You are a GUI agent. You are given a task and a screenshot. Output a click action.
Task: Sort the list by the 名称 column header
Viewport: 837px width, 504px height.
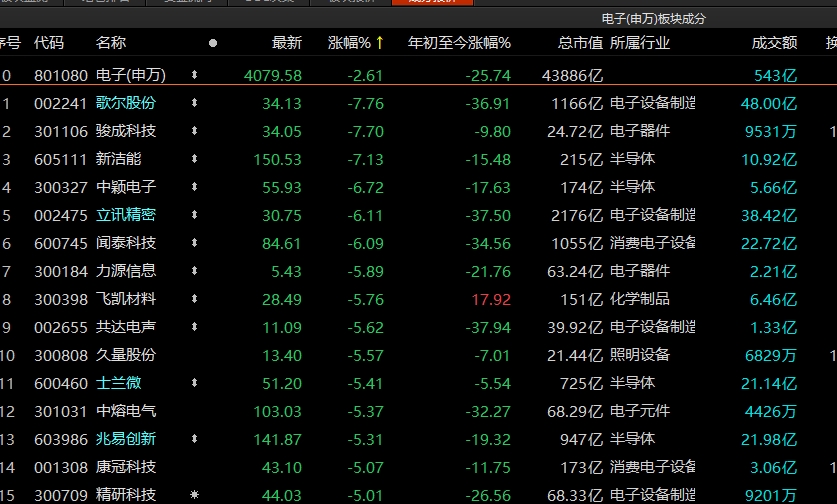(110, 43)
